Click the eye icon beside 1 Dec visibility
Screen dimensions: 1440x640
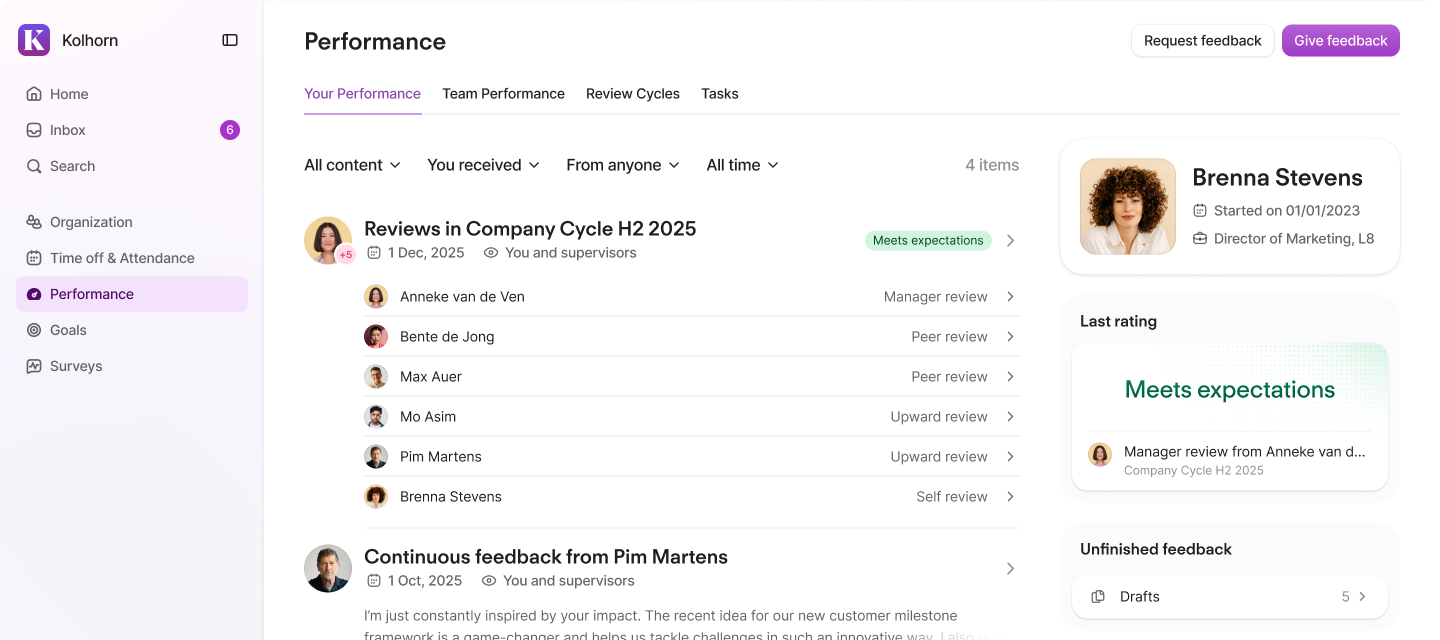click(x=491, y=253)
